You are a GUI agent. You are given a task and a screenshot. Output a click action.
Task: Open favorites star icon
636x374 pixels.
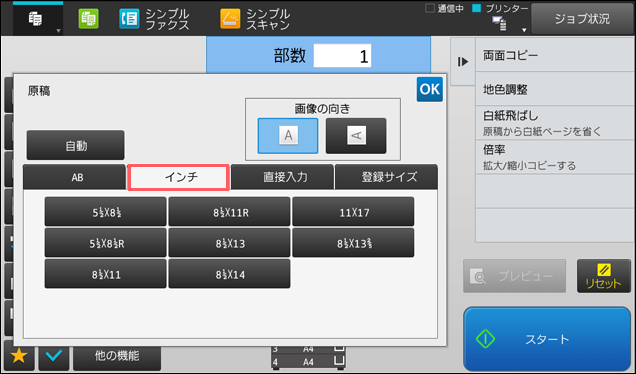pyautogui.click(x=19, y=356)
